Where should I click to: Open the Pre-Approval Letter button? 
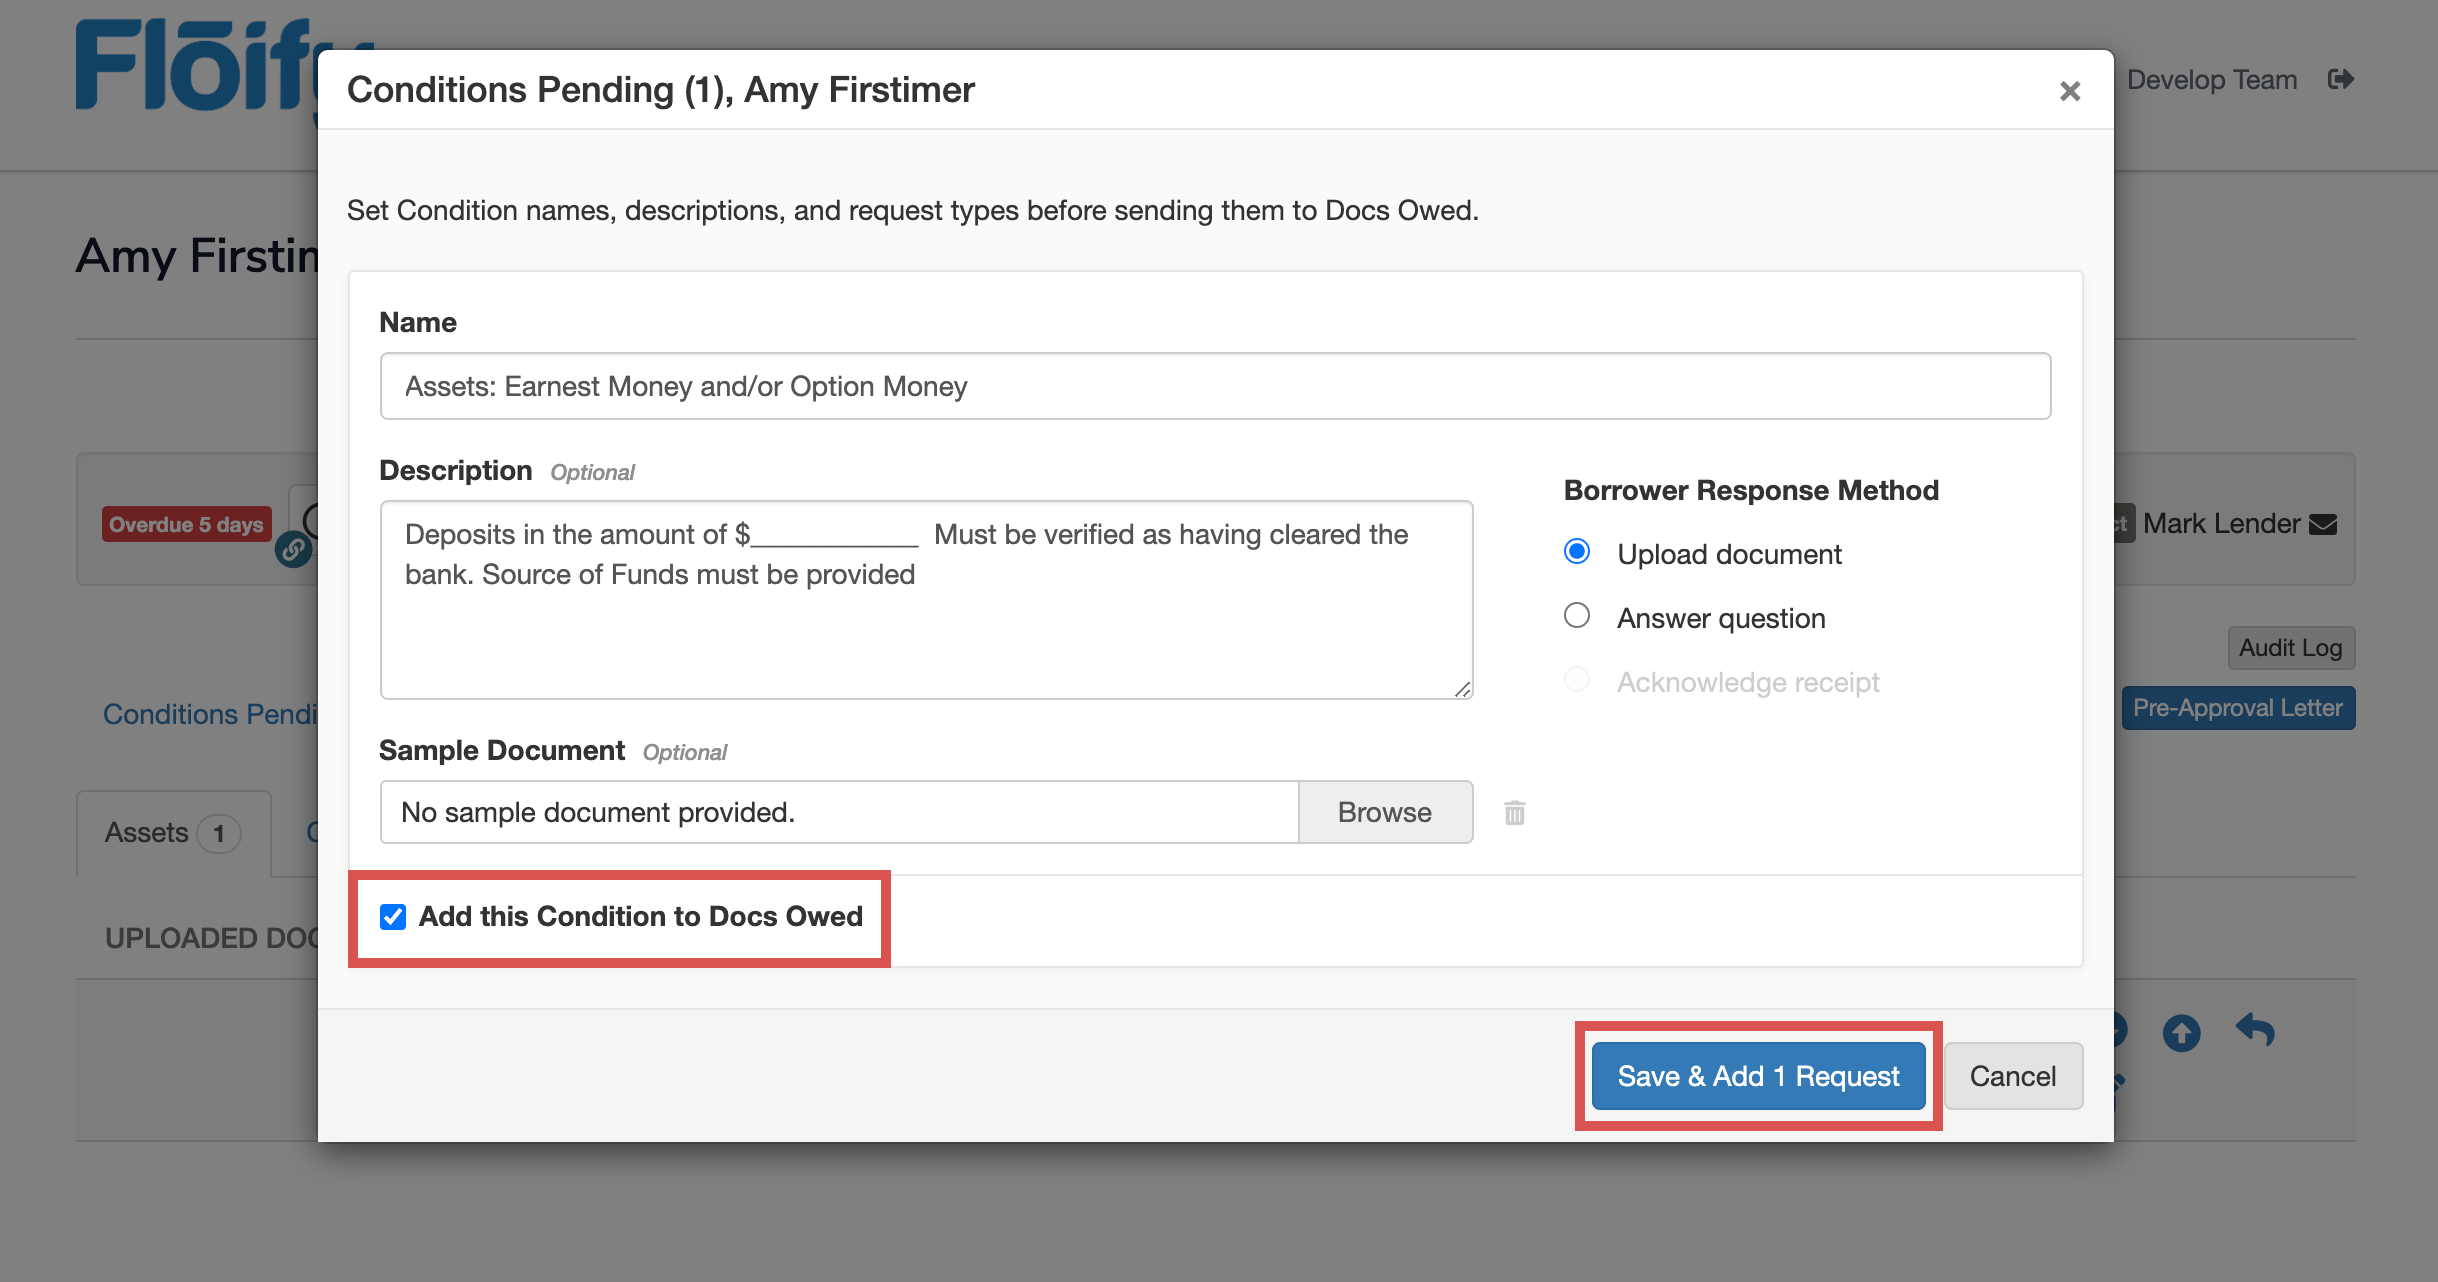(2237, 708)
